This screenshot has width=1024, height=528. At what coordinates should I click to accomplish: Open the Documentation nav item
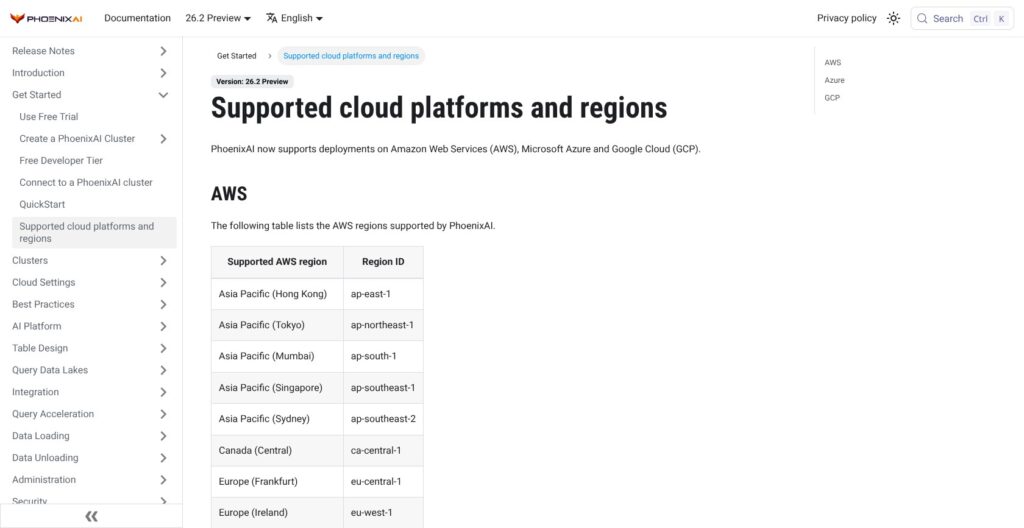pyautogui.click(x=137, y=18)
